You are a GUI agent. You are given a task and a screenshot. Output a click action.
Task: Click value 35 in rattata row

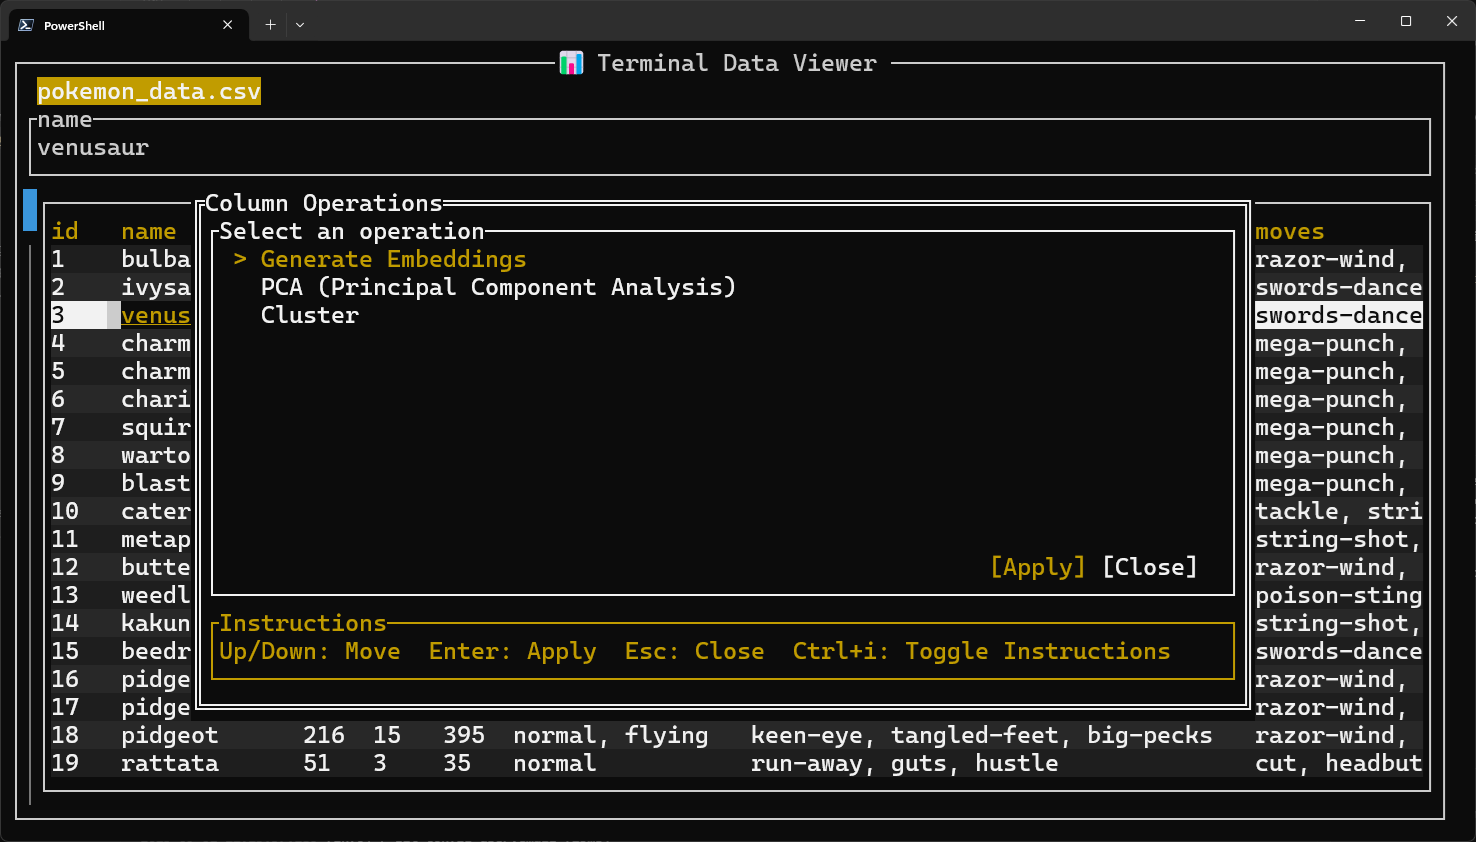[x=457, y=763]
